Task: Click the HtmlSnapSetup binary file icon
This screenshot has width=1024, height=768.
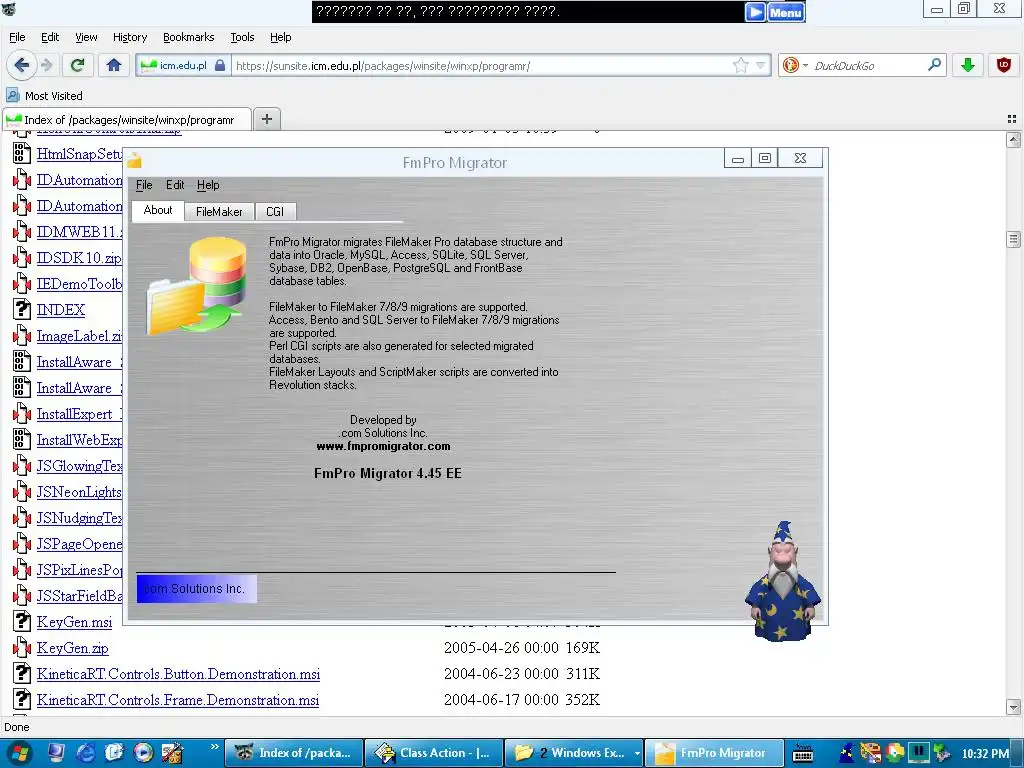Action: click(x=22, y=153)
